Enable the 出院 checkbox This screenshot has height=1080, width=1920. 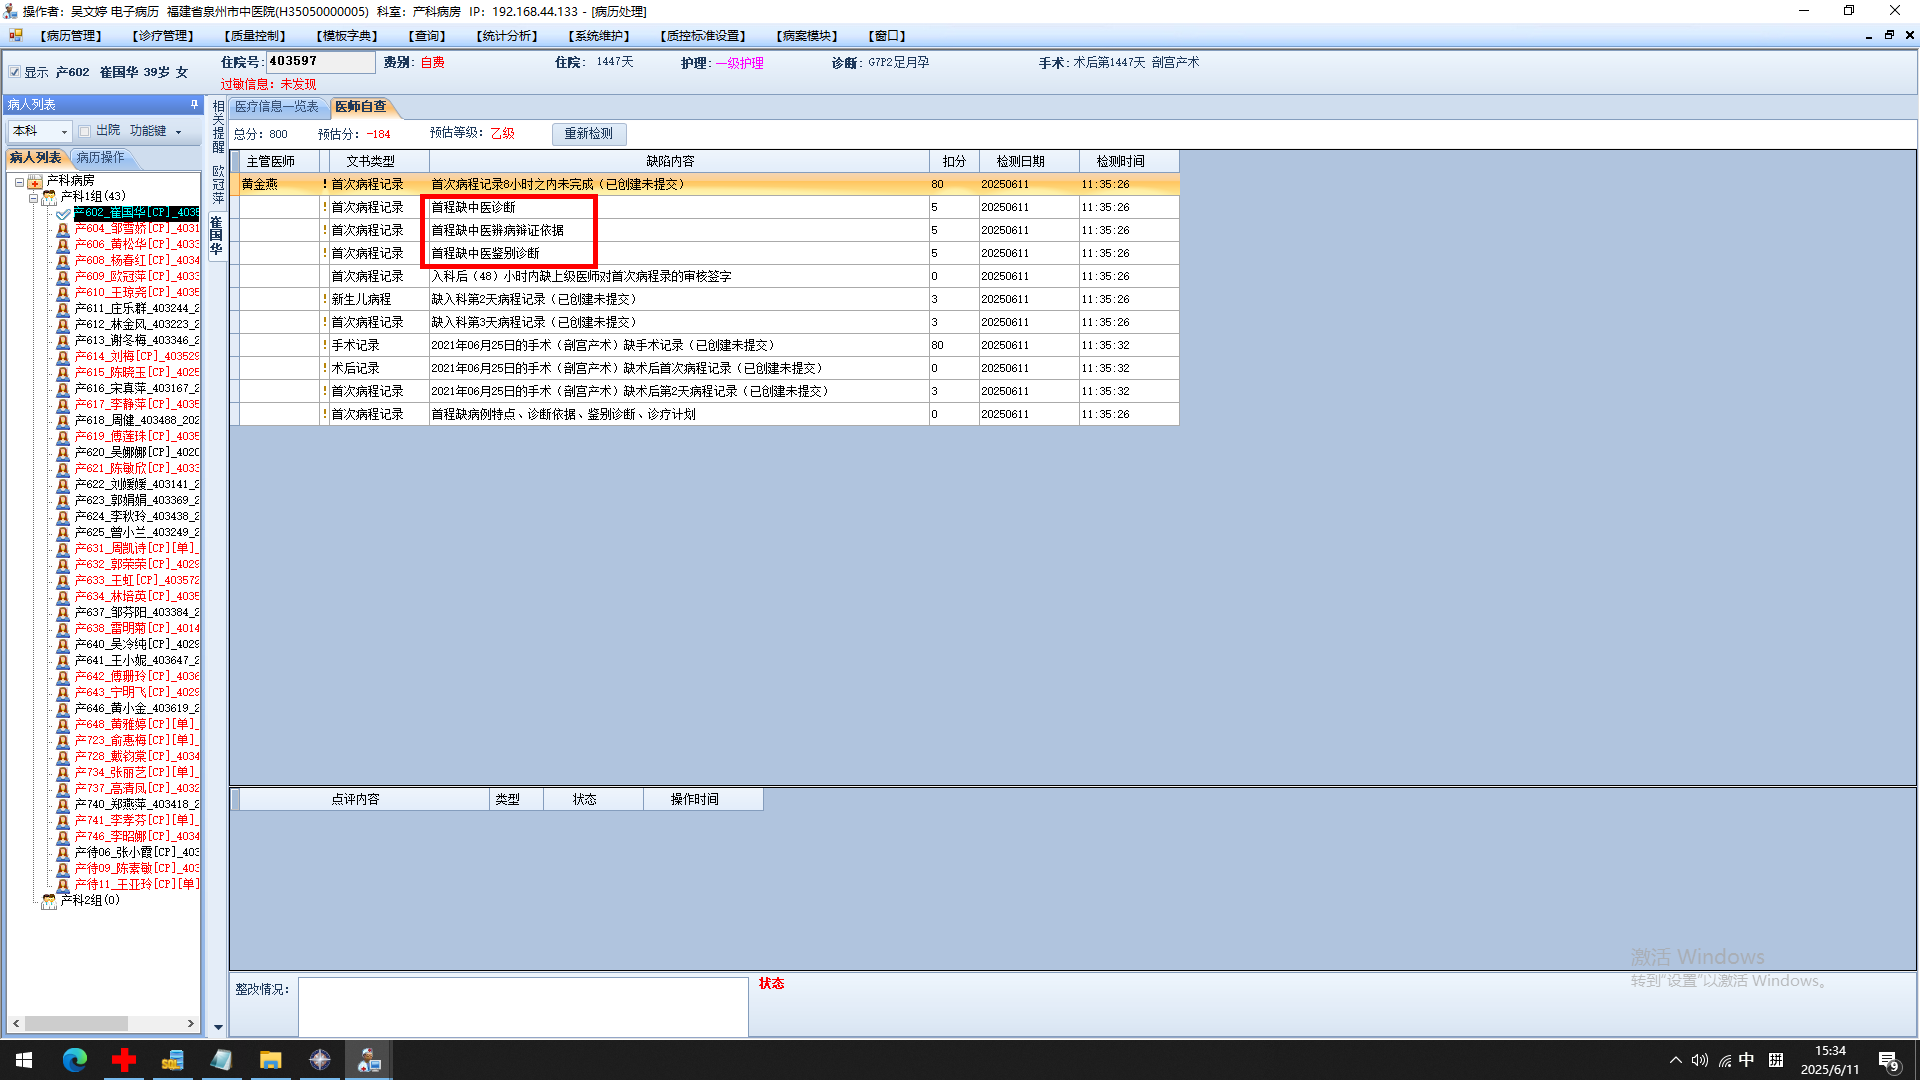(85, 131)
